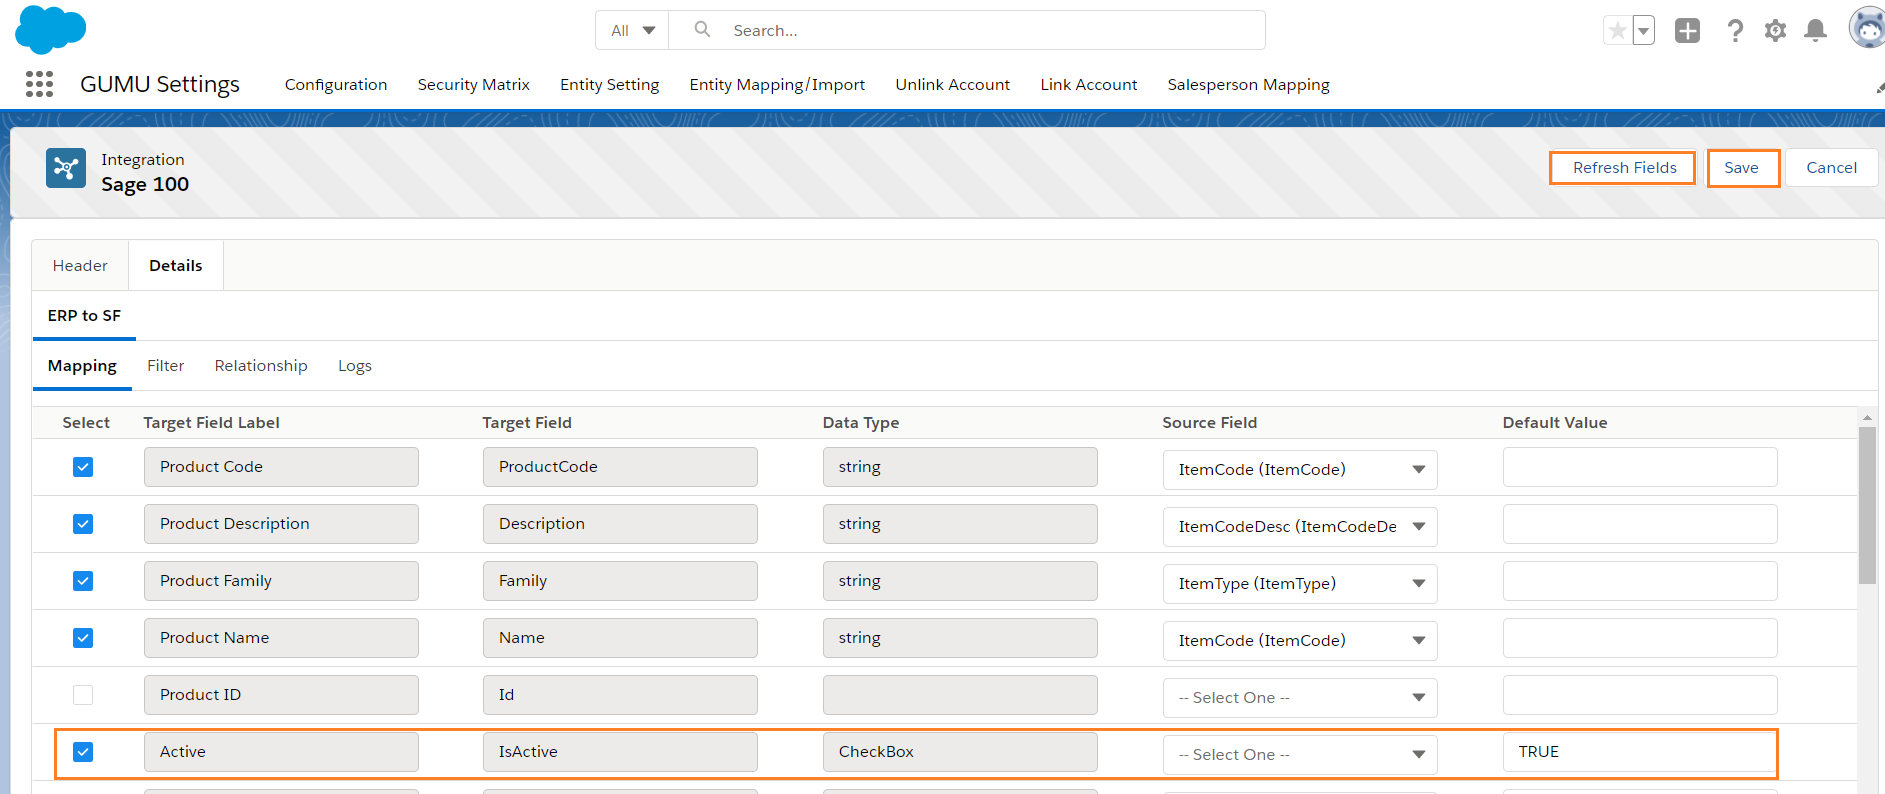Select the Details tab

(176, 266)
